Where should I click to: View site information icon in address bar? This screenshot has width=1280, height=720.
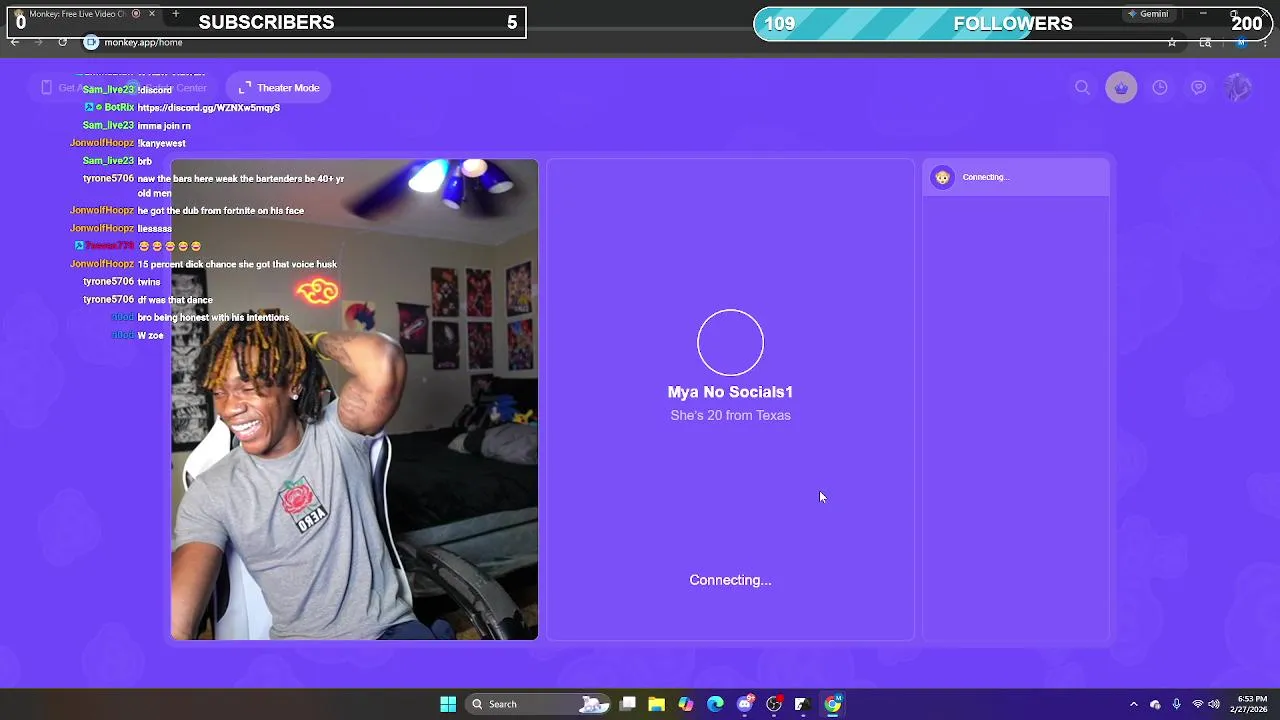[91, 42]
